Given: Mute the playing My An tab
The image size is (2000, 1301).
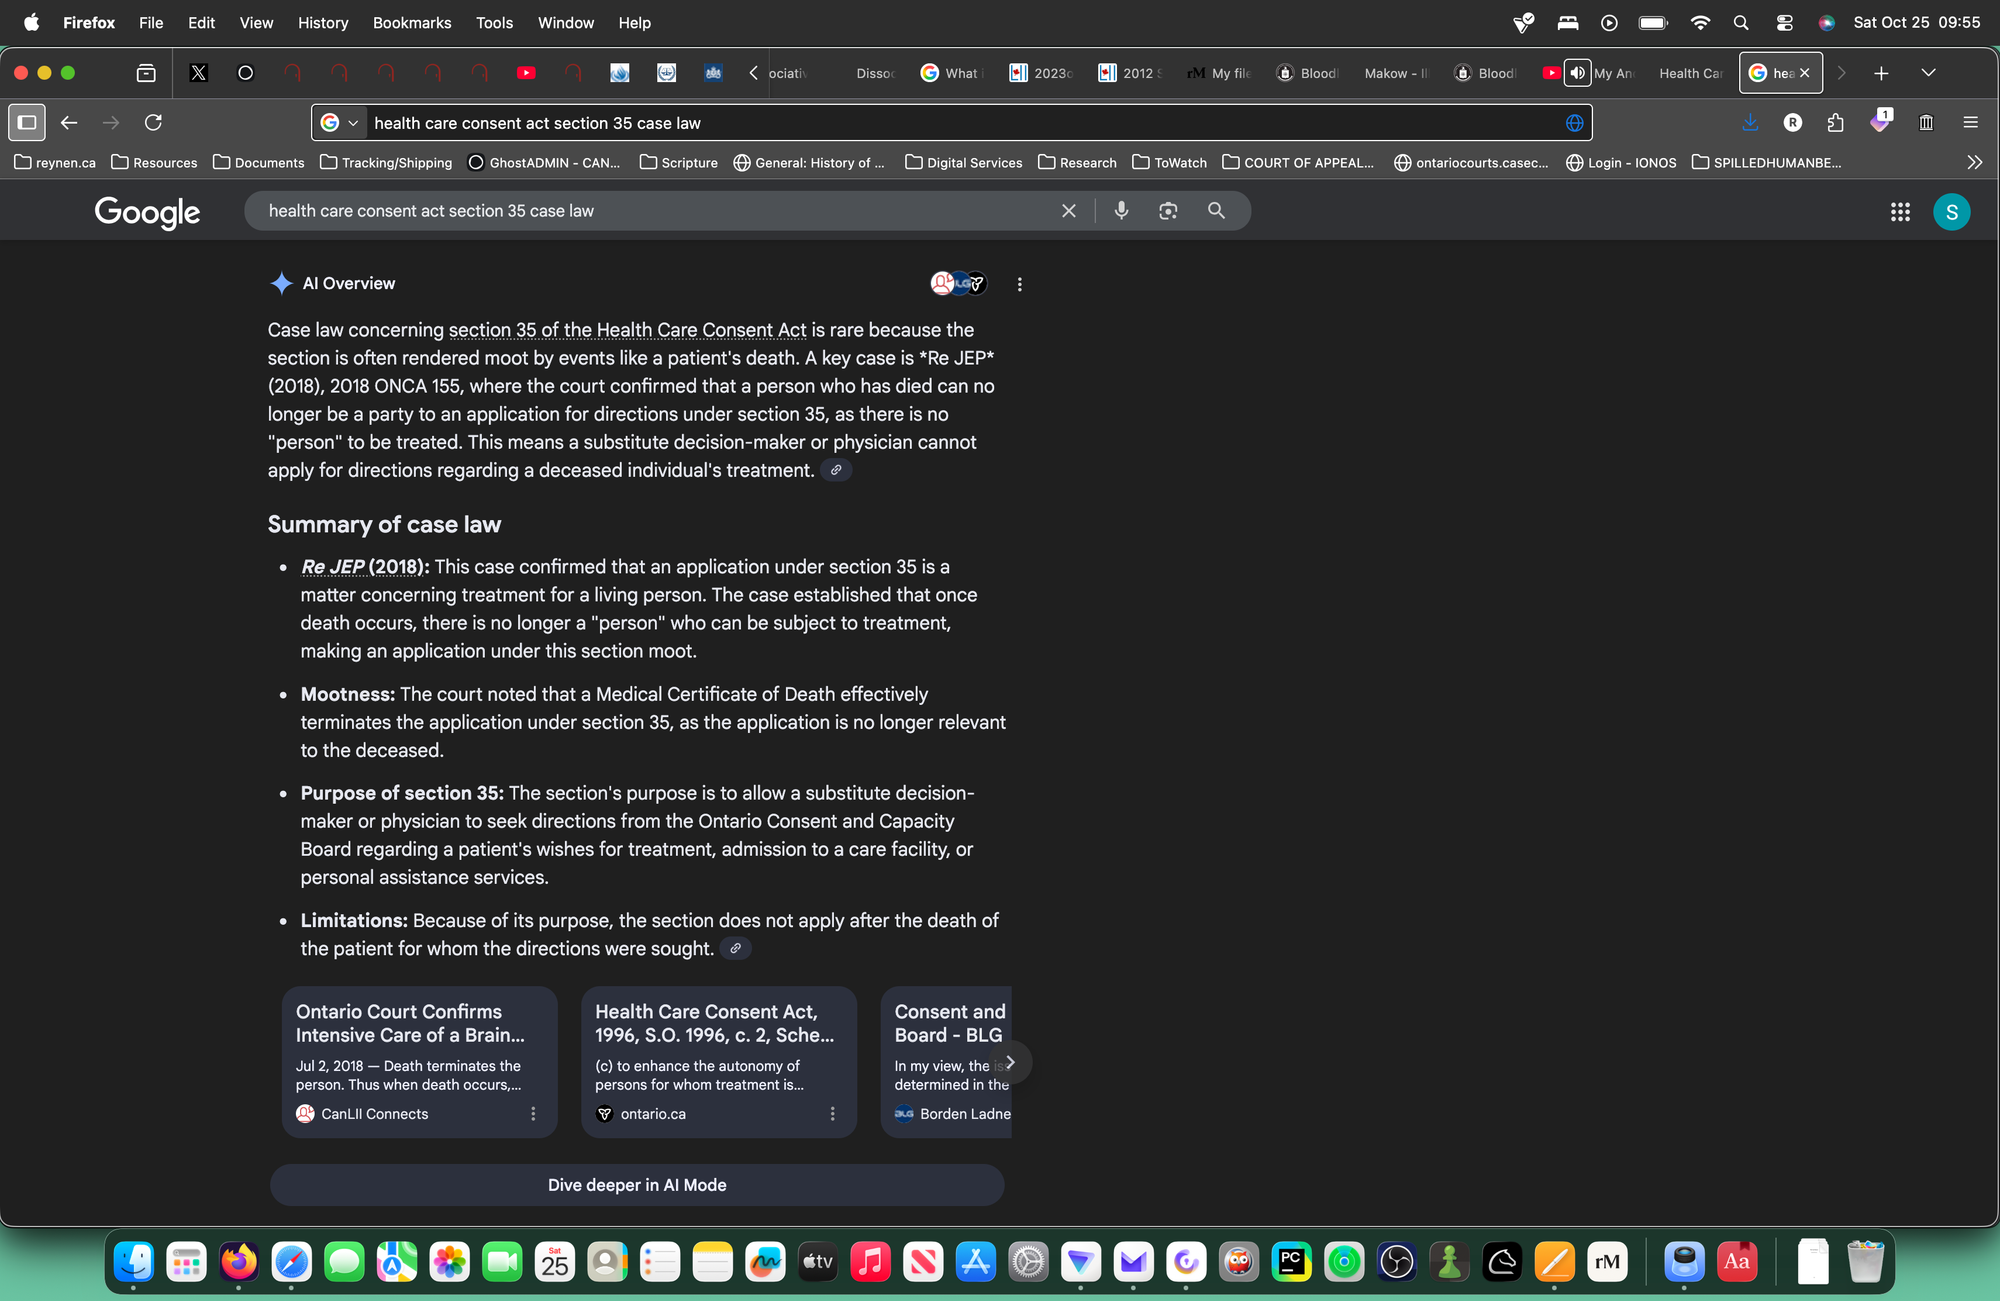Looking at the screenshot, I should (x=1577, y=73).
